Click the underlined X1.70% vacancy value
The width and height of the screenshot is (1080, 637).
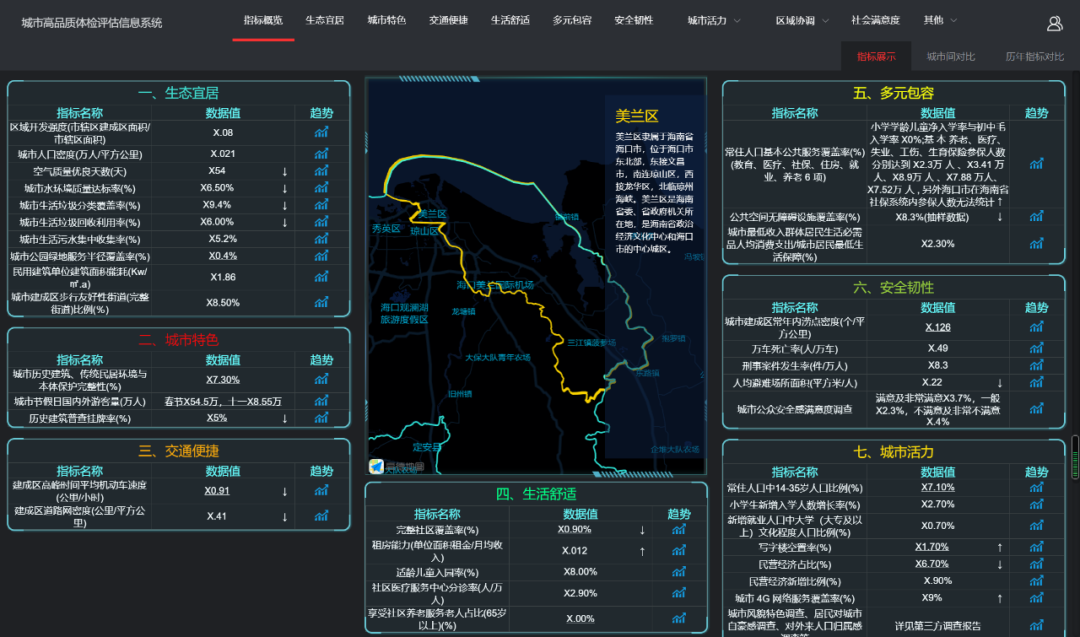point(932,547)
